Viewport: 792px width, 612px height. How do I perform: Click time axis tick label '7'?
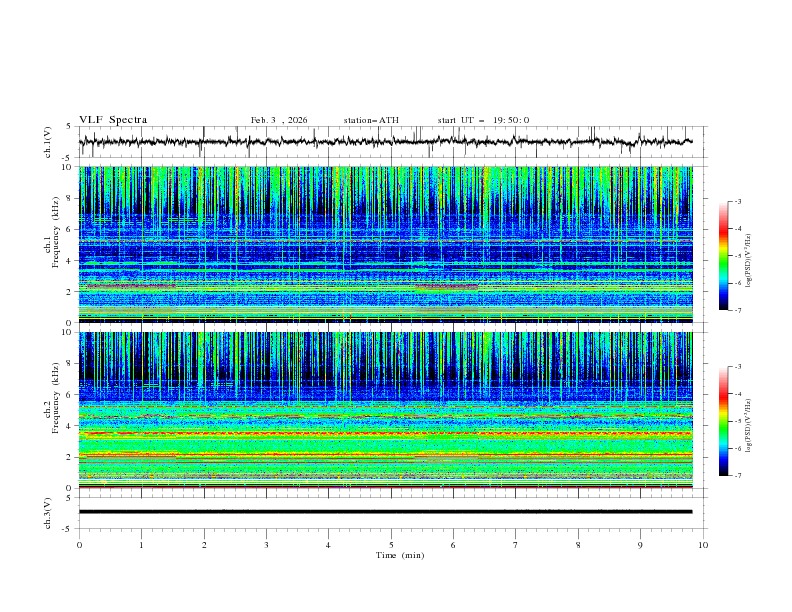516,545
